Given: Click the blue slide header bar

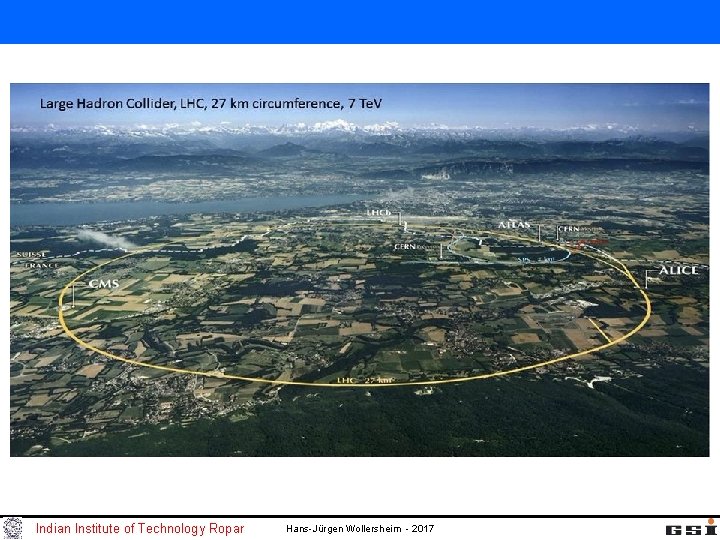Looking at the screenshot, I should tap(360, 22).
